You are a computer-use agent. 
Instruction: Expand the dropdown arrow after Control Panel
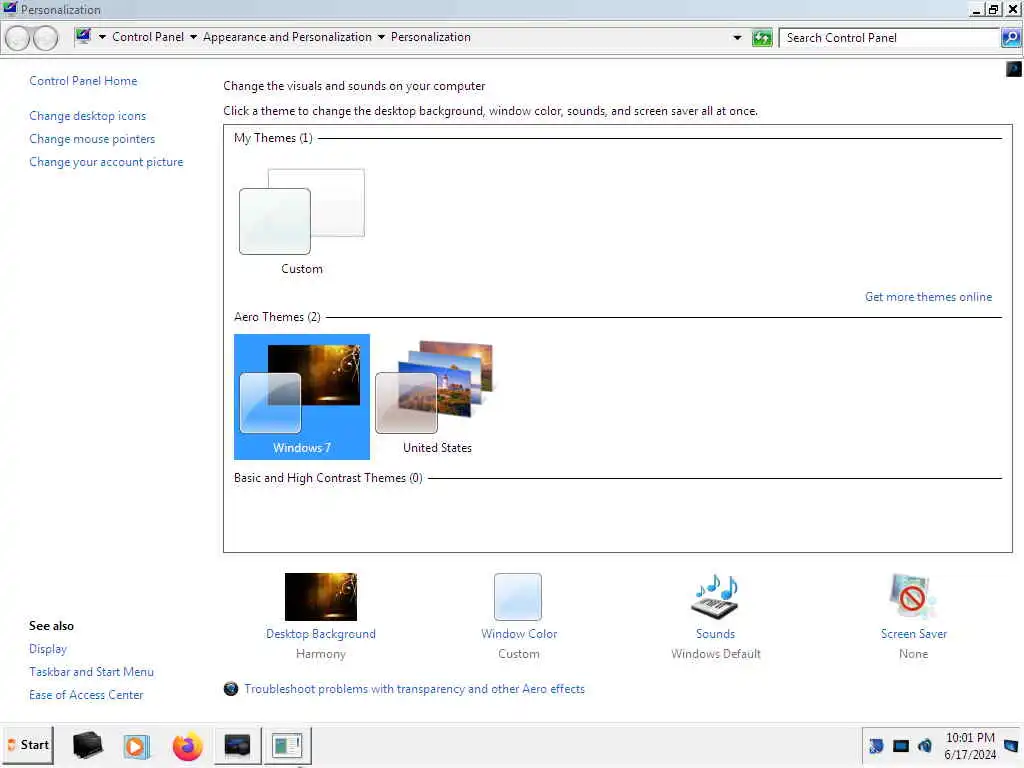pos(193,37)
